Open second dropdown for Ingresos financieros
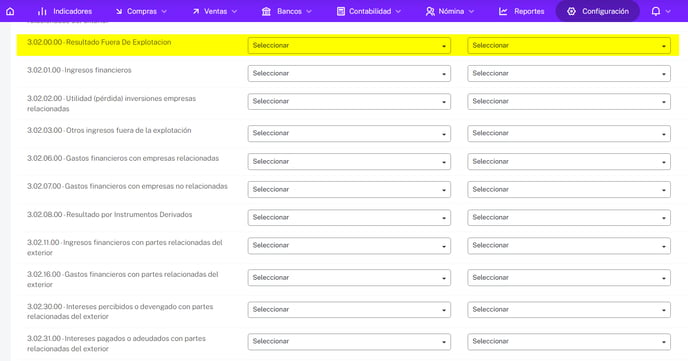Image resolution: width=688 pixels, height=361 pixels. coord(569,74)
